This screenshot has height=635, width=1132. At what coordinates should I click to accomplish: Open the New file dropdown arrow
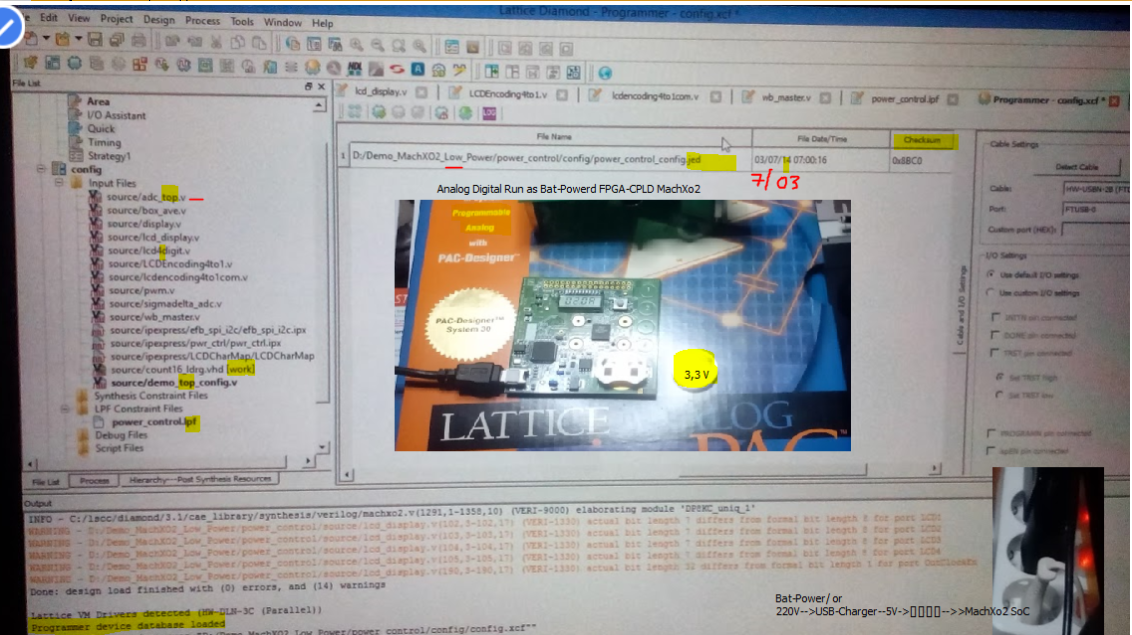pos(46,38)
